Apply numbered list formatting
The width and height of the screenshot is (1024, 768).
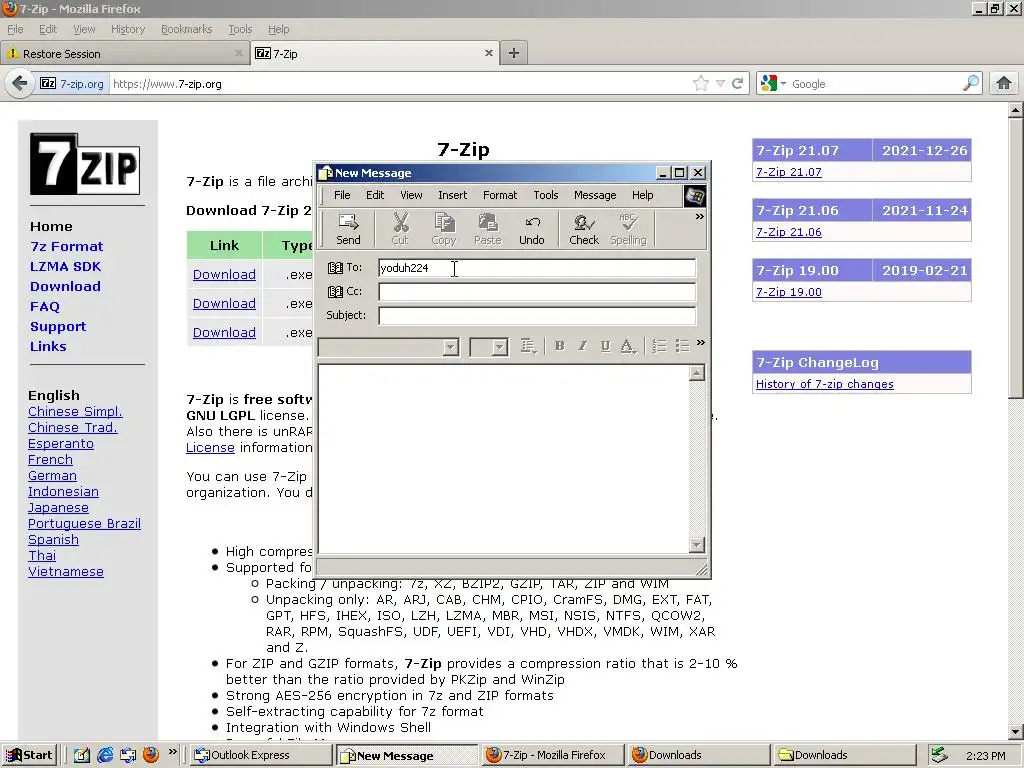coord(660,346)
